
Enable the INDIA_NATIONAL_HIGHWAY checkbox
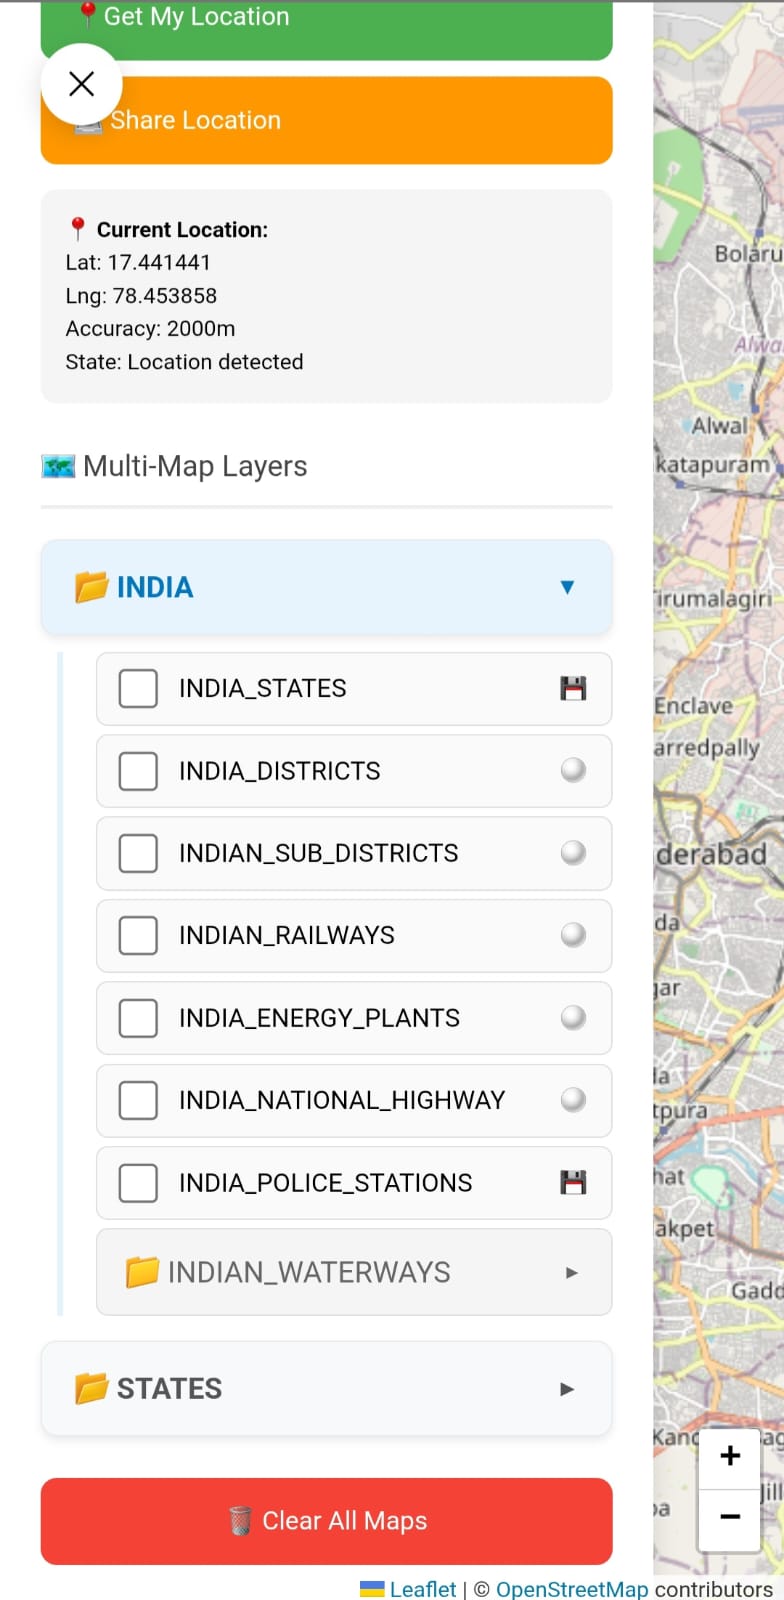138,1100
